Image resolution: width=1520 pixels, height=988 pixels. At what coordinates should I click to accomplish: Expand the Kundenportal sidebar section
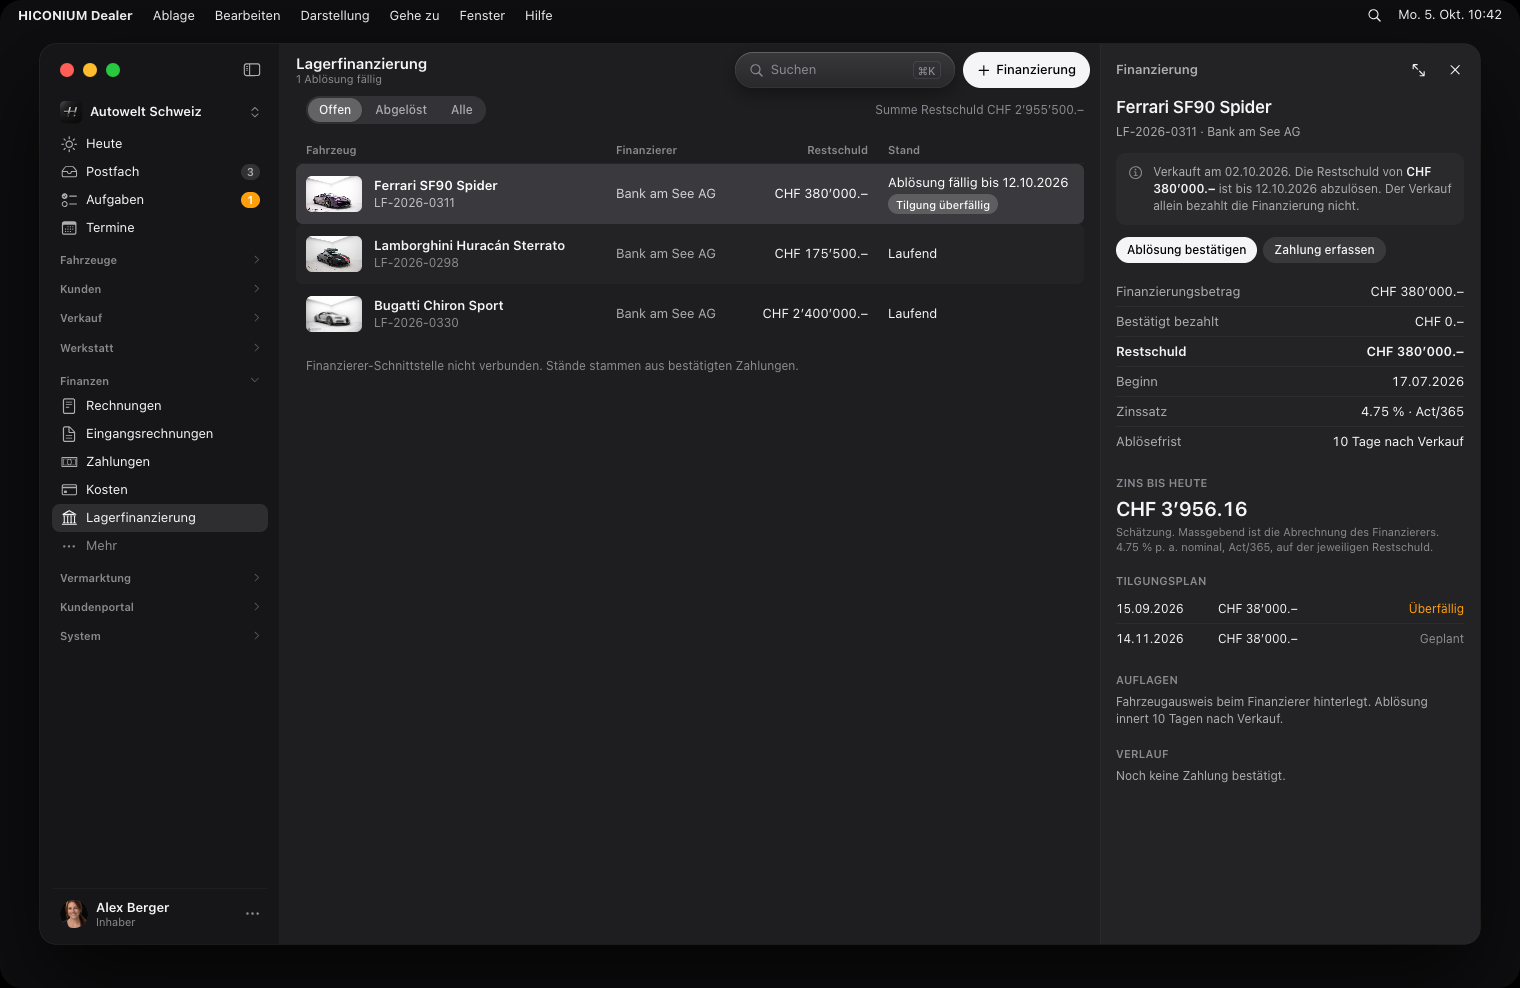click(160, 607)
